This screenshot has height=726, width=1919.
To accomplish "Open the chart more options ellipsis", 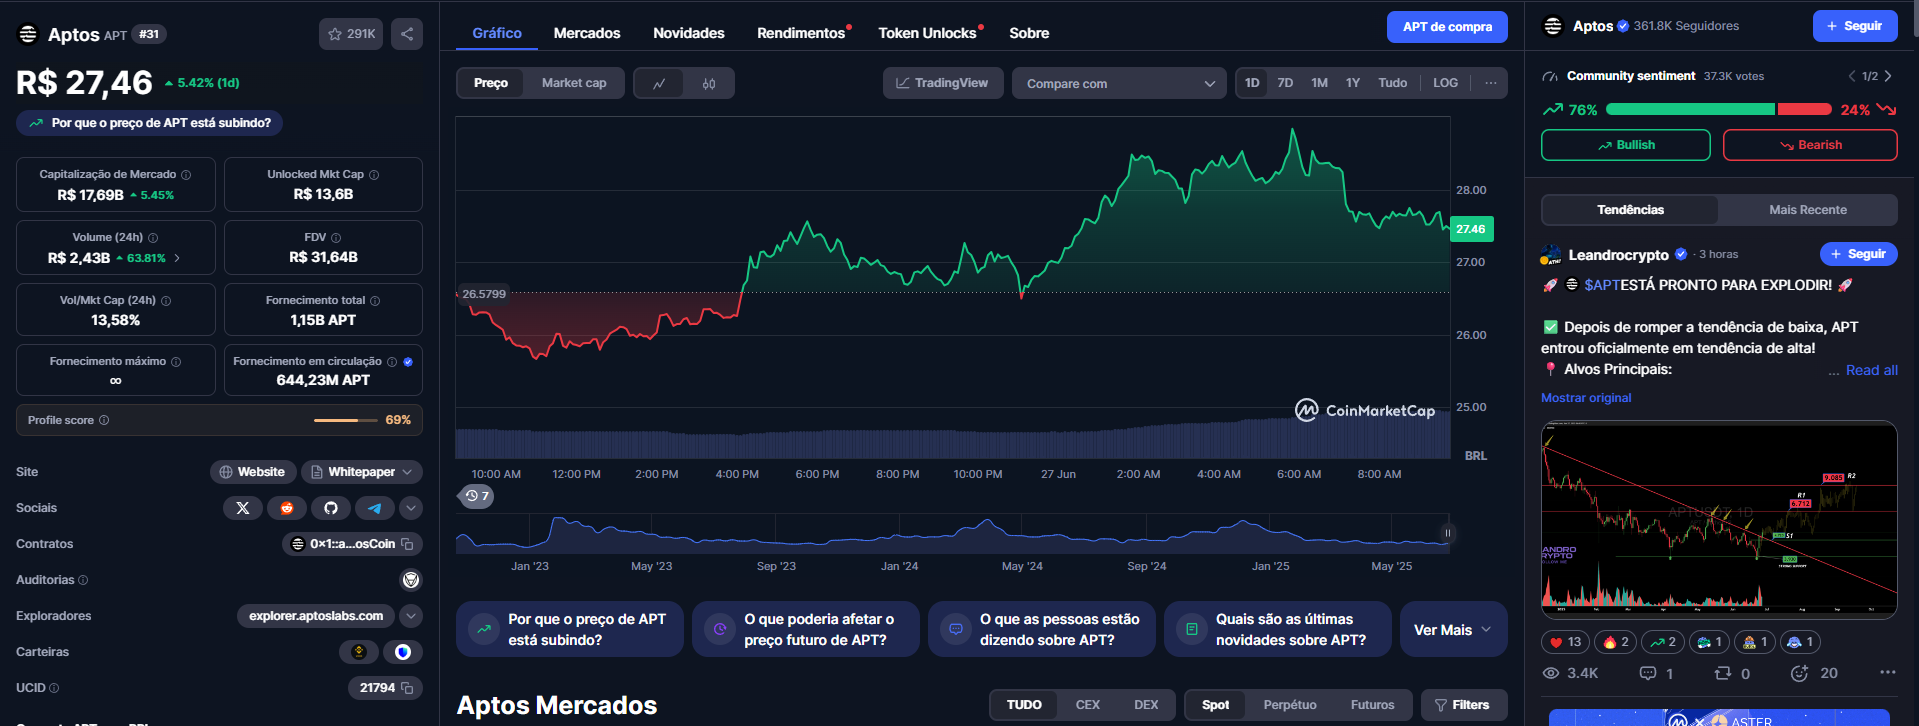I will click(x=1491, y=83).
